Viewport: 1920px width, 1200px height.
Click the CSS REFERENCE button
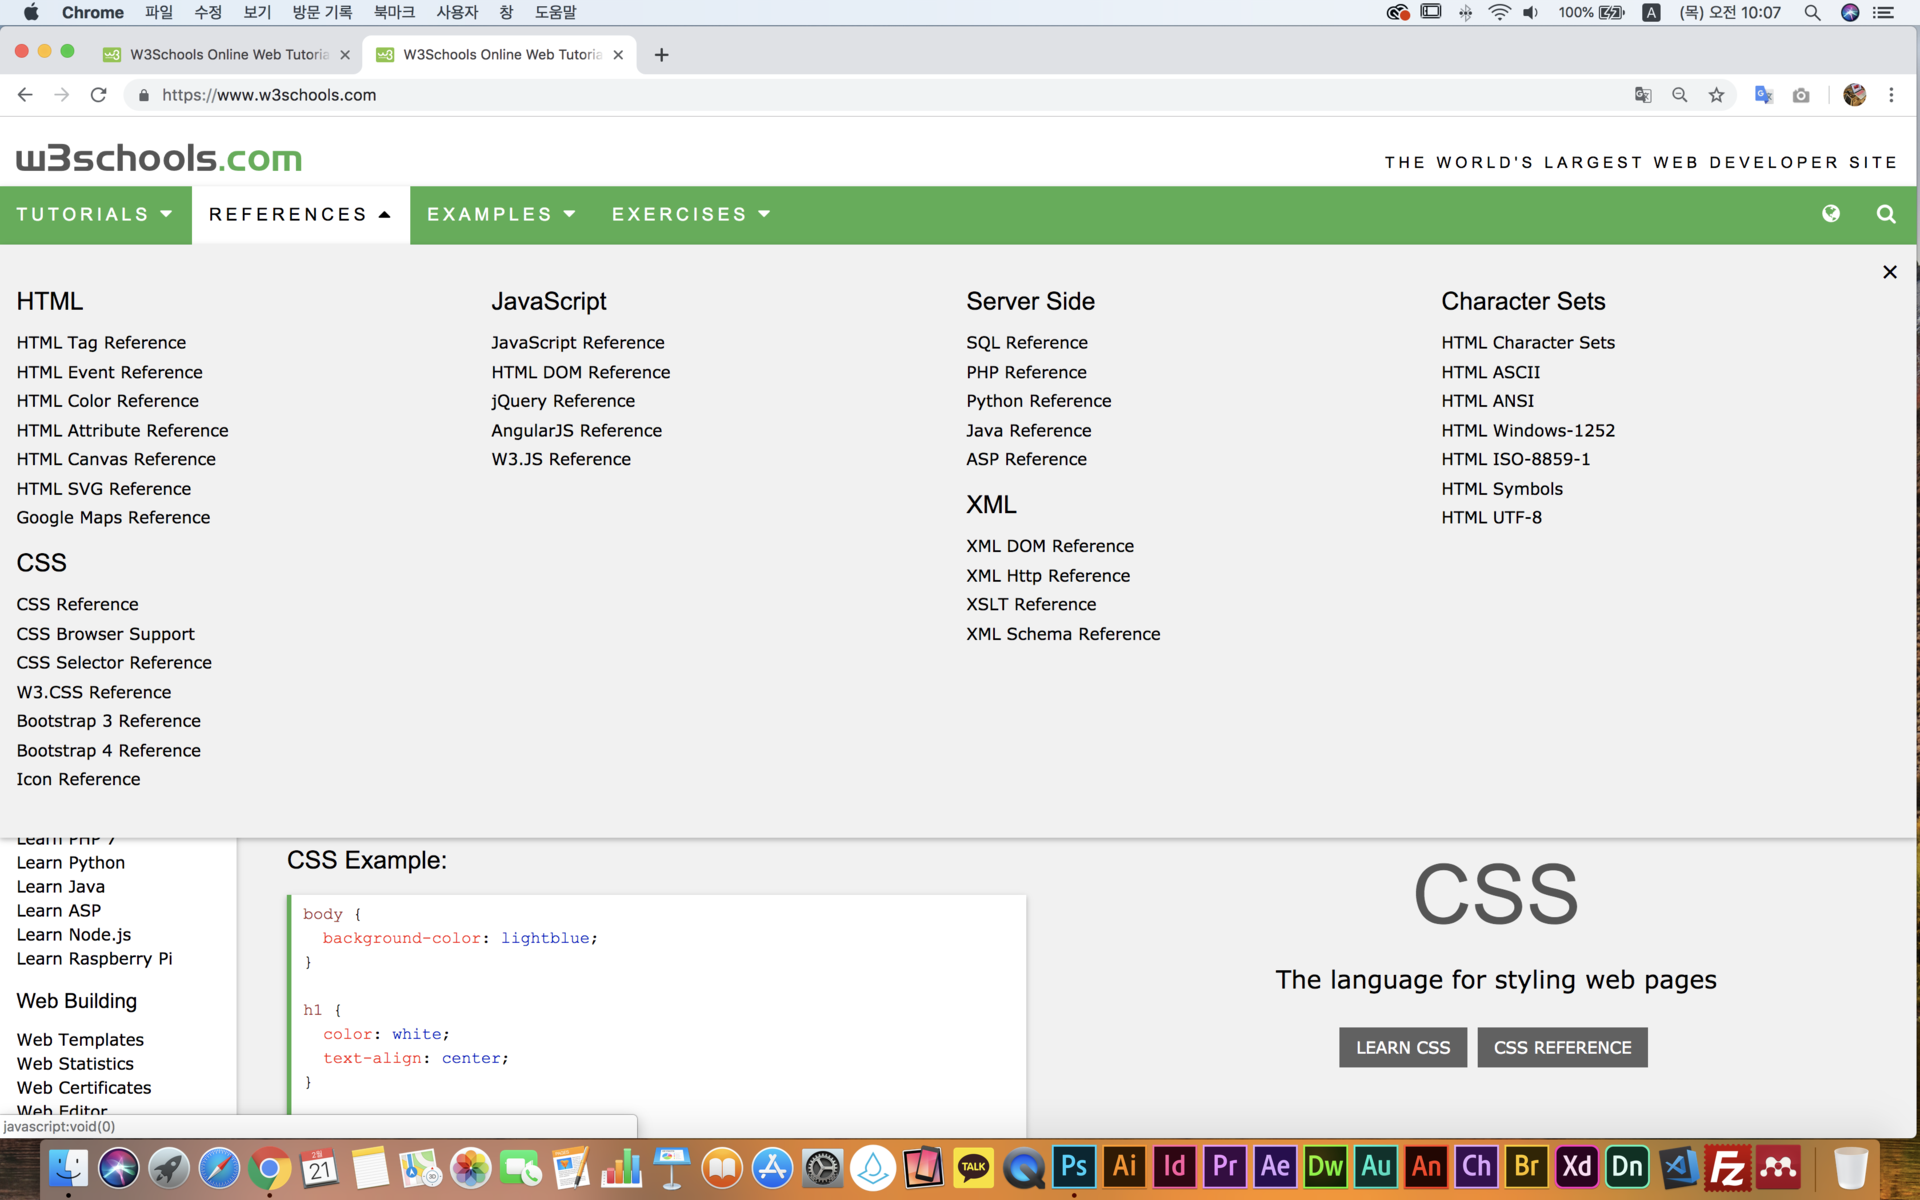1562,1047
